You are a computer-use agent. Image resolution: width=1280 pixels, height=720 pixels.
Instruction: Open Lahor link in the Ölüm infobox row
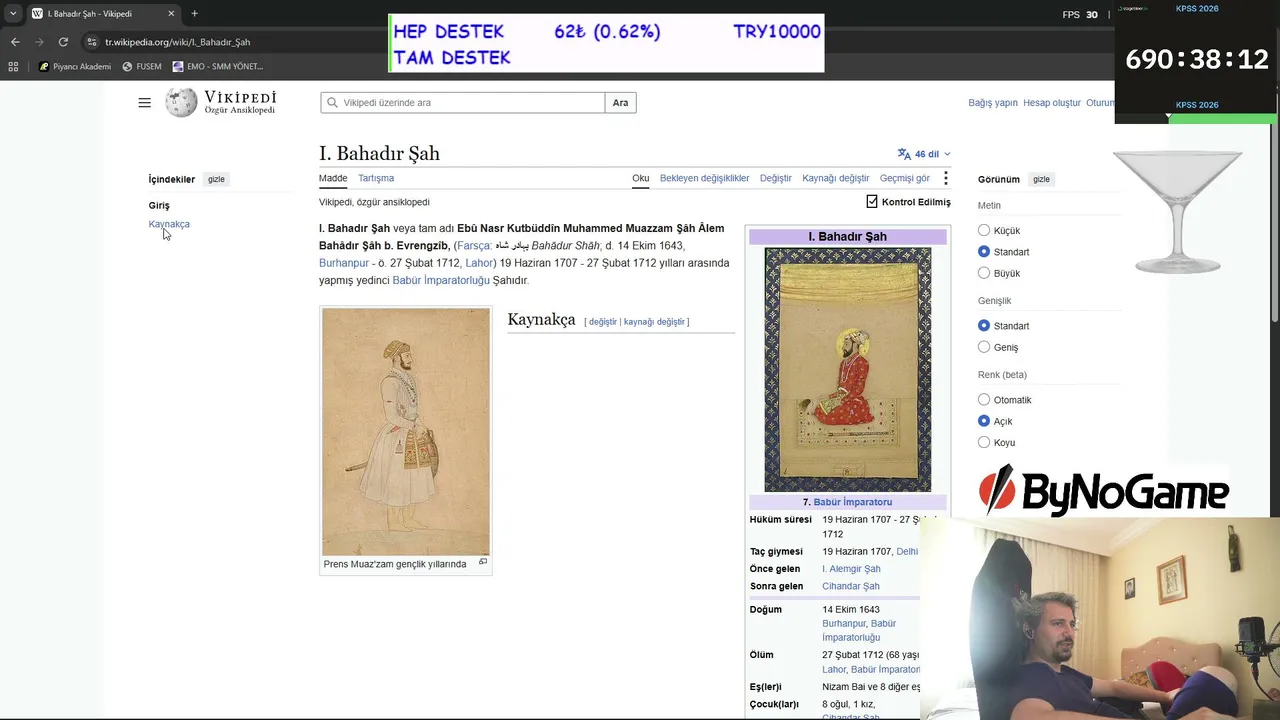[834, 670]
